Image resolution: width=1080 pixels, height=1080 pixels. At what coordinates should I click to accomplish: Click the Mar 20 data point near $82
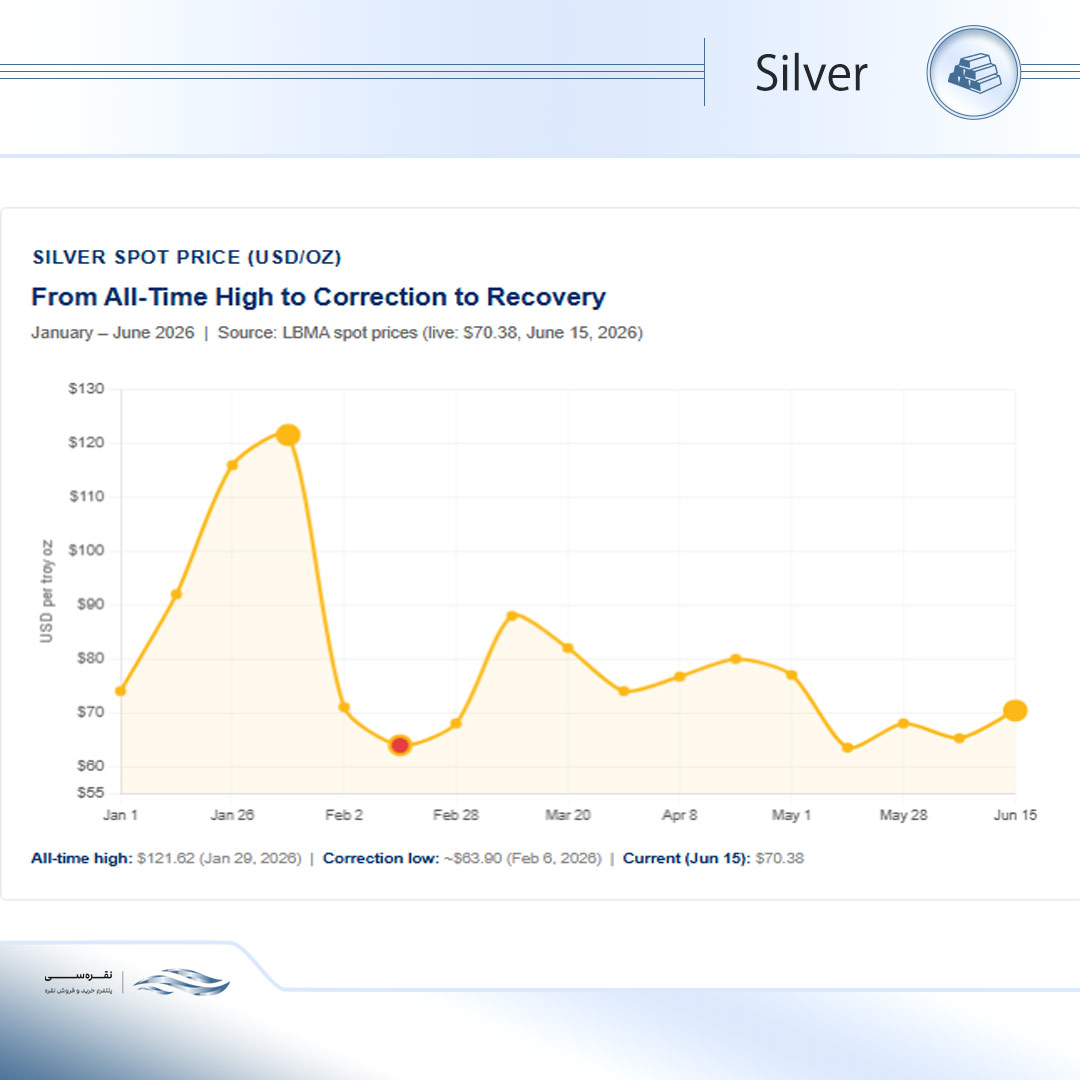point(568,648)
